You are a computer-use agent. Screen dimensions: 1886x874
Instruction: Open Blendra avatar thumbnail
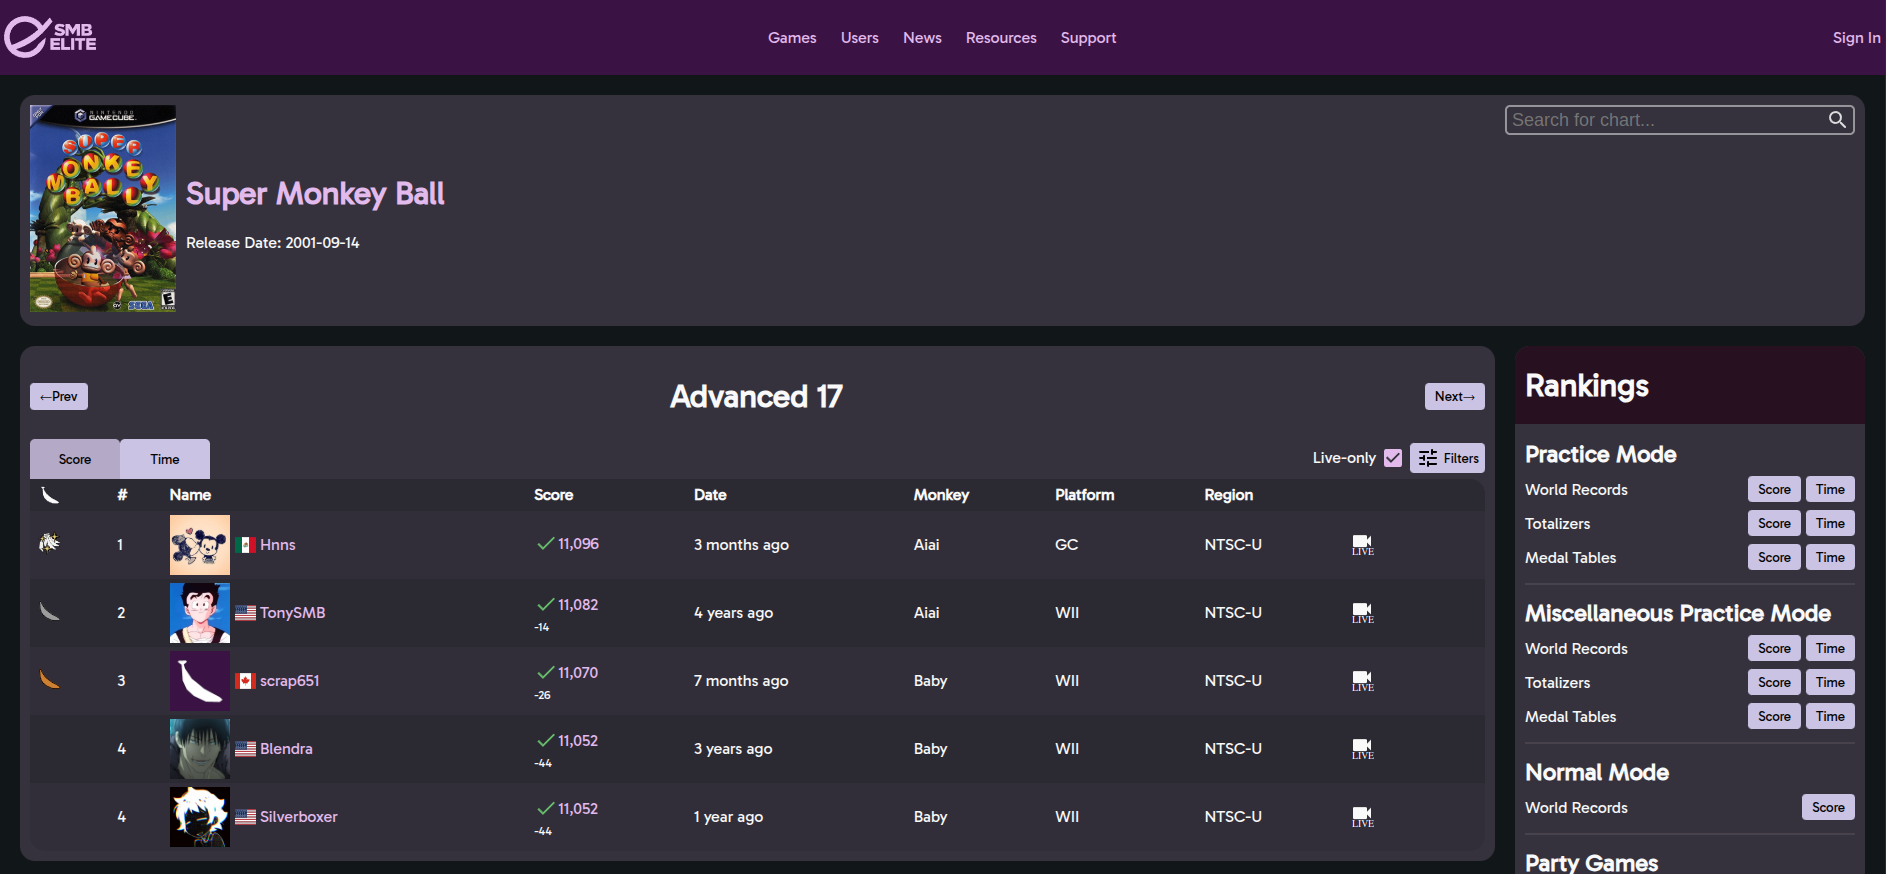tap(200, 749)
